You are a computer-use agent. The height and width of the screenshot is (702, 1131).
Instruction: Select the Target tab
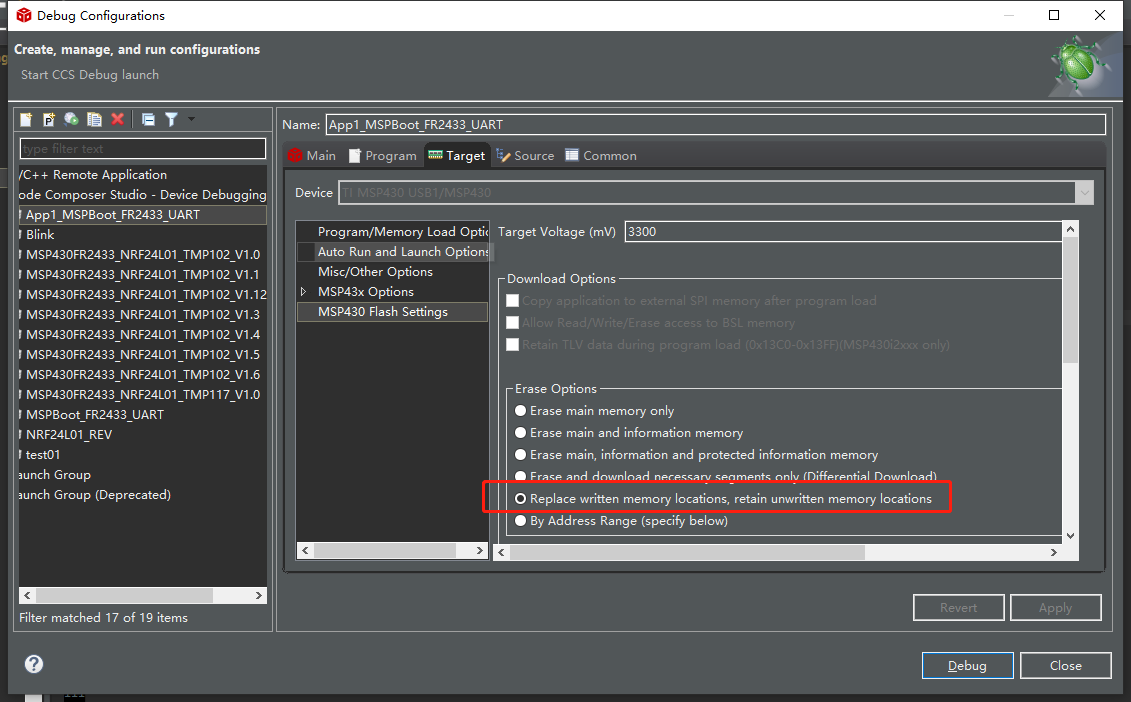point(457,155)
